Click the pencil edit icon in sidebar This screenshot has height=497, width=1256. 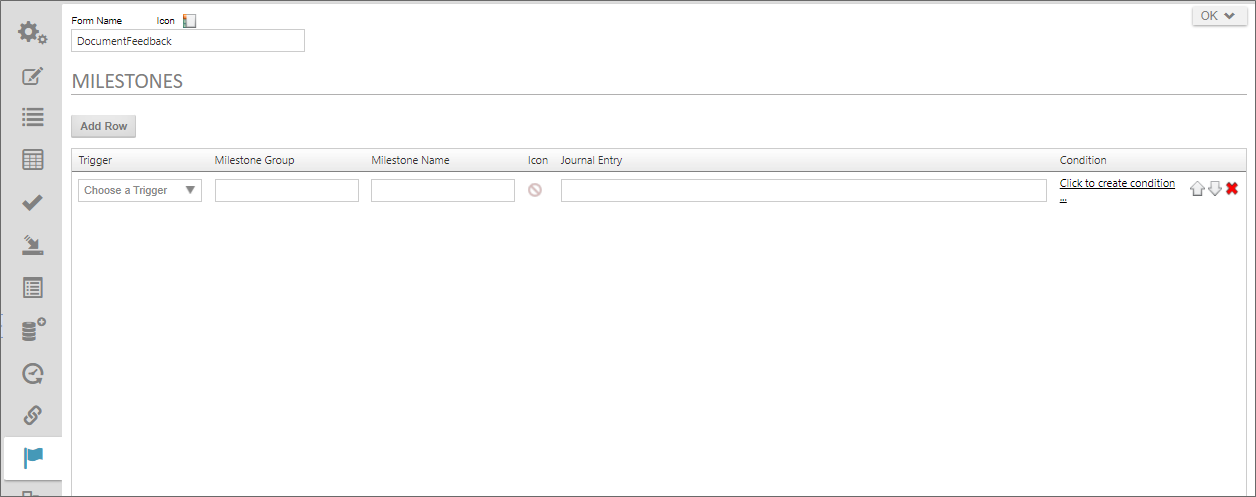tap(33, 76)
